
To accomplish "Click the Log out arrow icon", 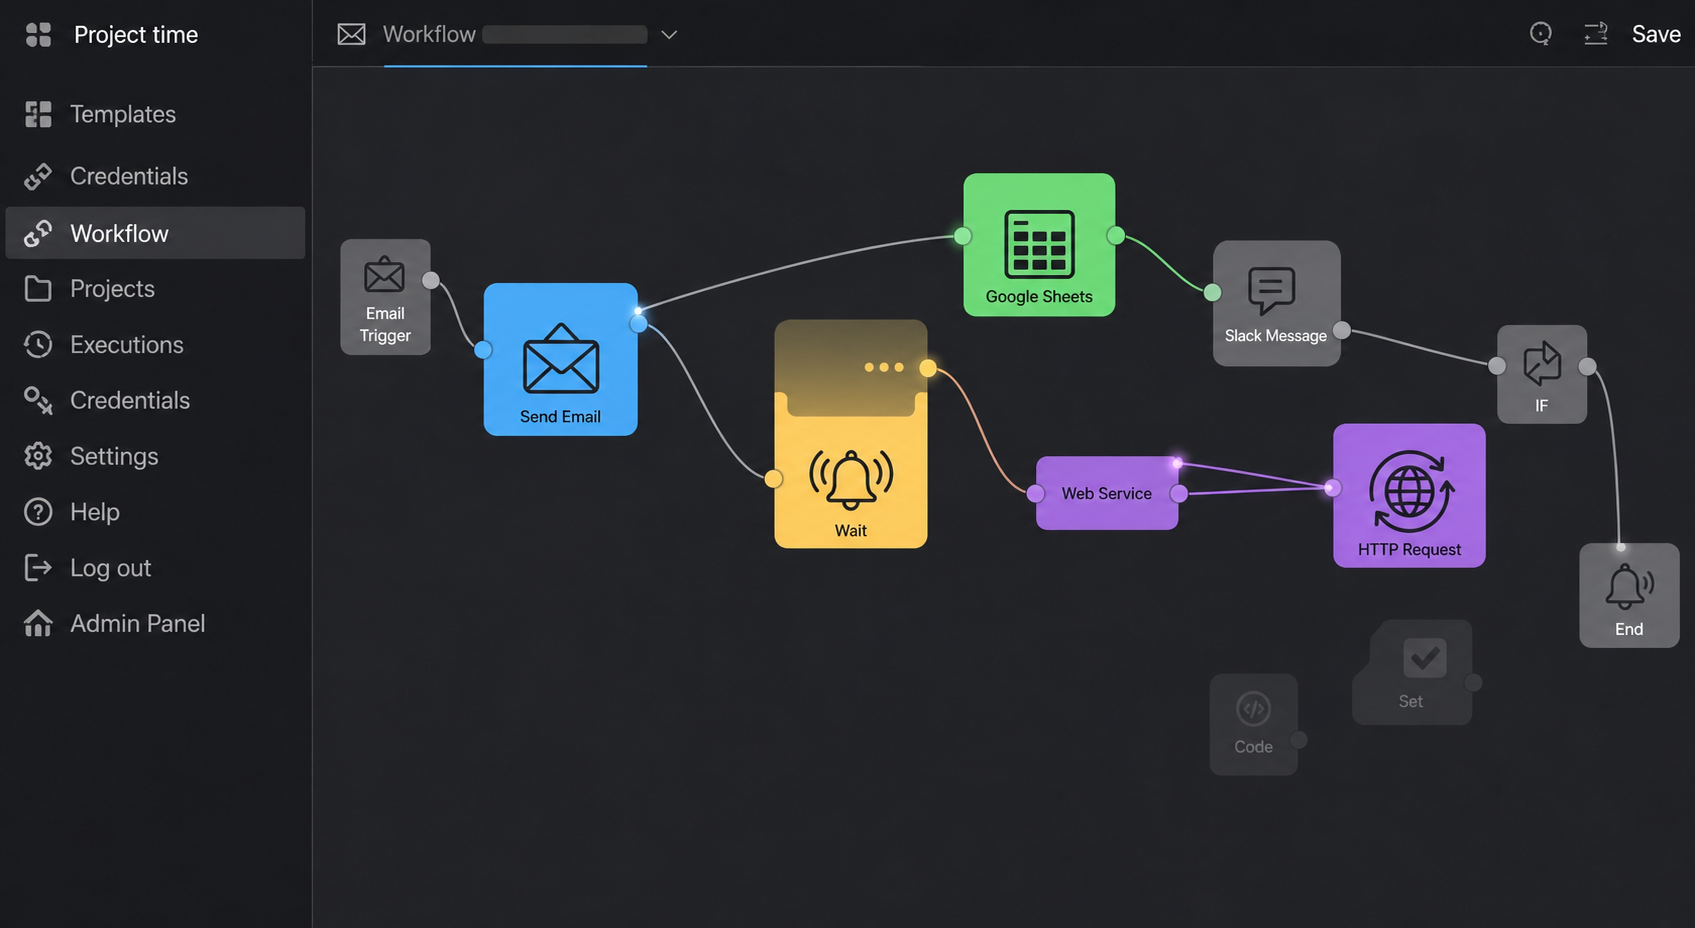I will (38, 568).
